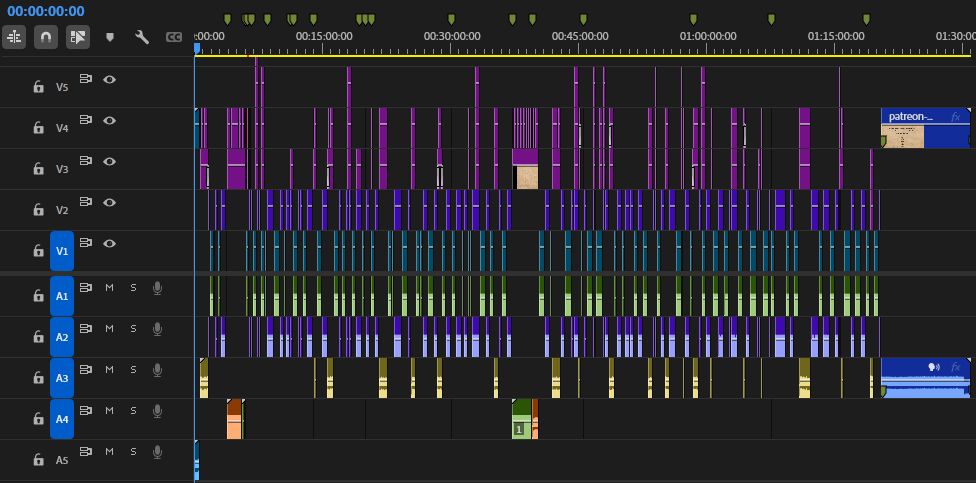Jump to ruler time 00:30:00:00

coord(451,37)
